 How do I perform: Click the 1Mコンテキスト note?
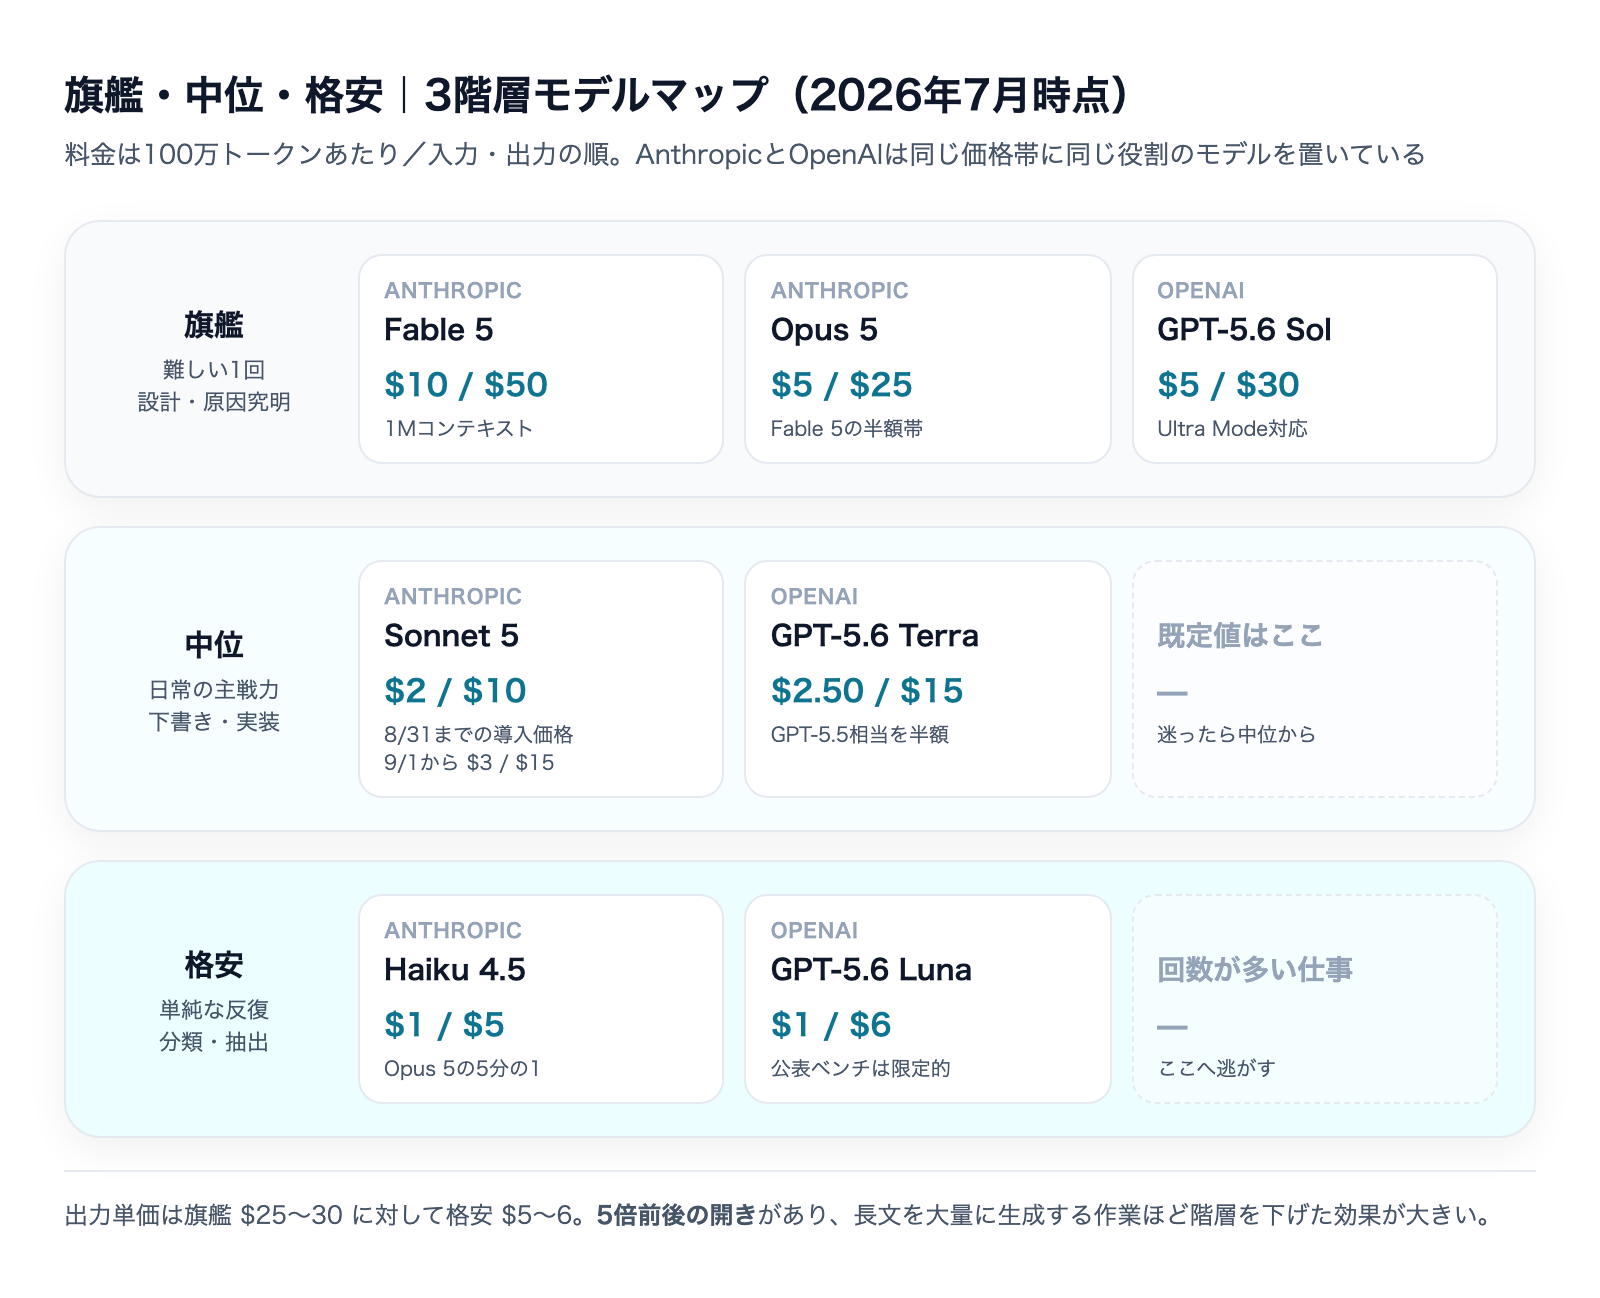459,428
